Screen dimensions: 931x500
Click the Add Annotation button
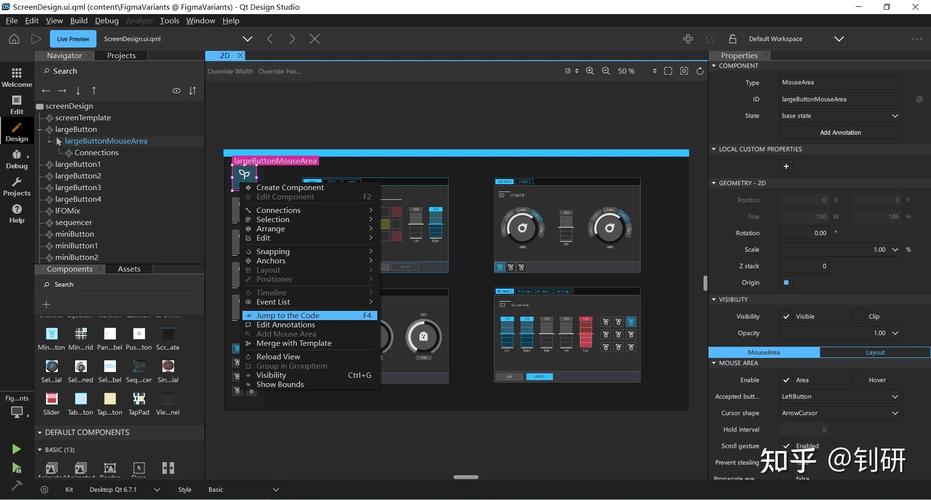[840, 132]
